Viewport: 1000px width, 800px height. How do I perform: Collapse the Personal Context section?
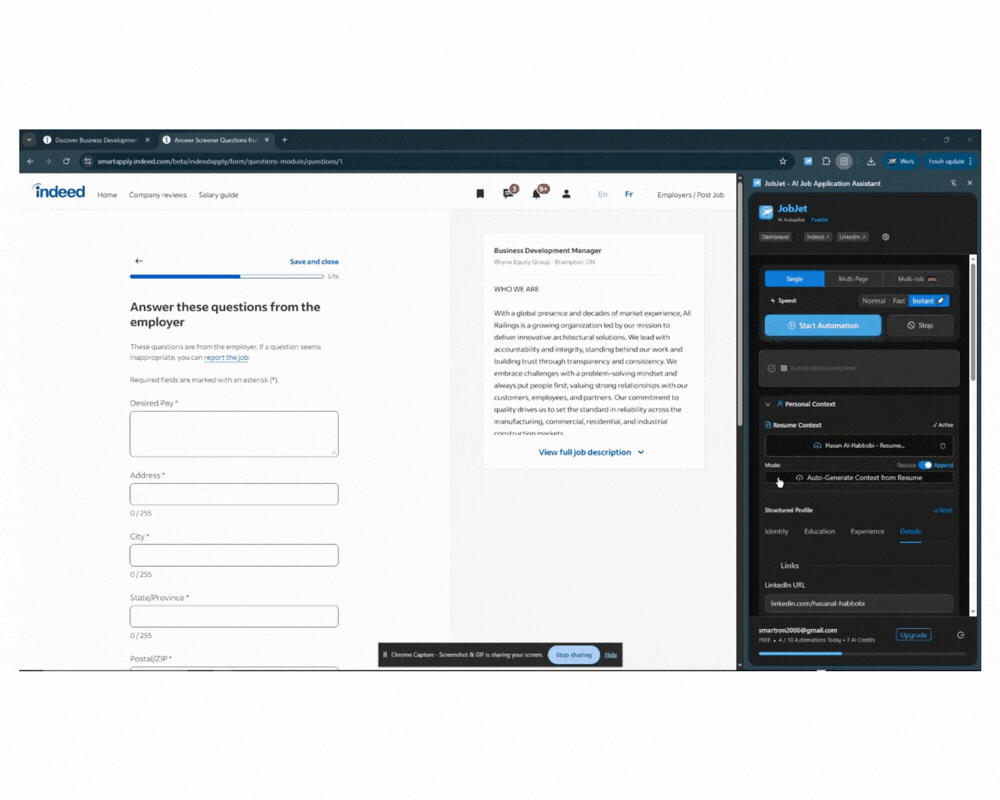[768, 404]
